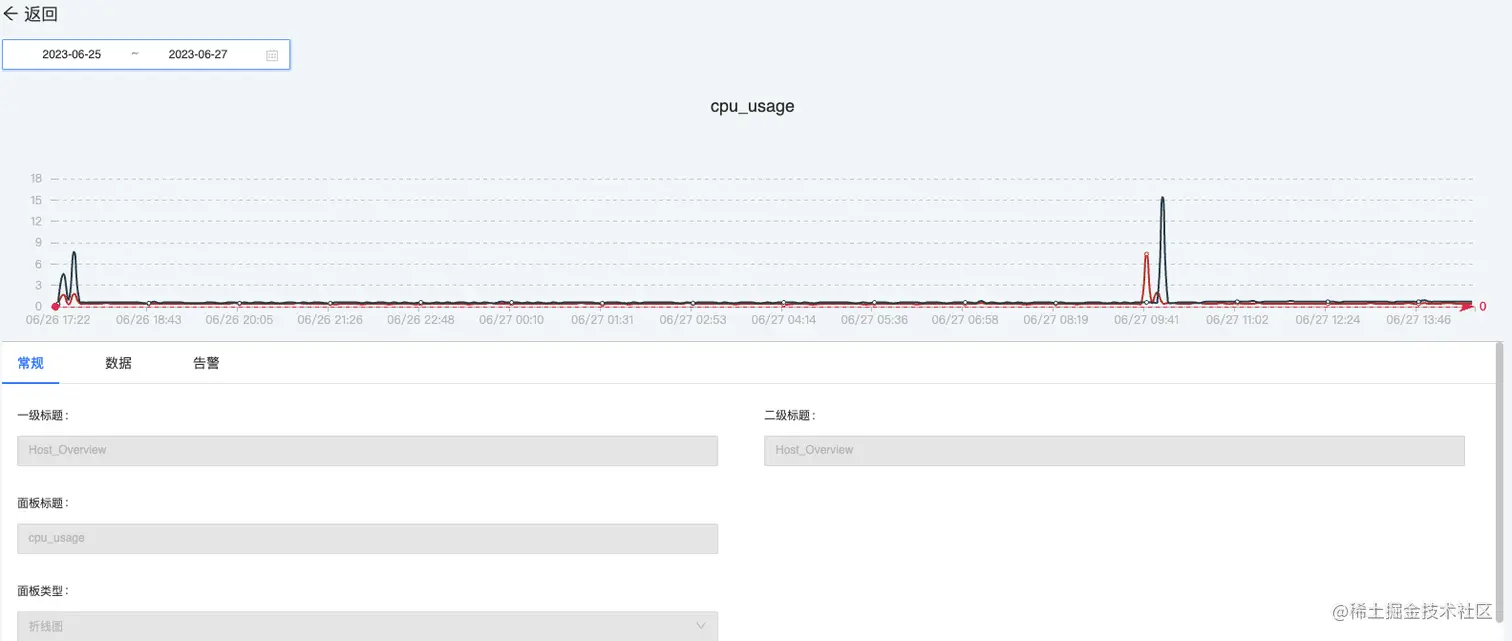Click the red threshold value 0 label

pos(1483,307)
